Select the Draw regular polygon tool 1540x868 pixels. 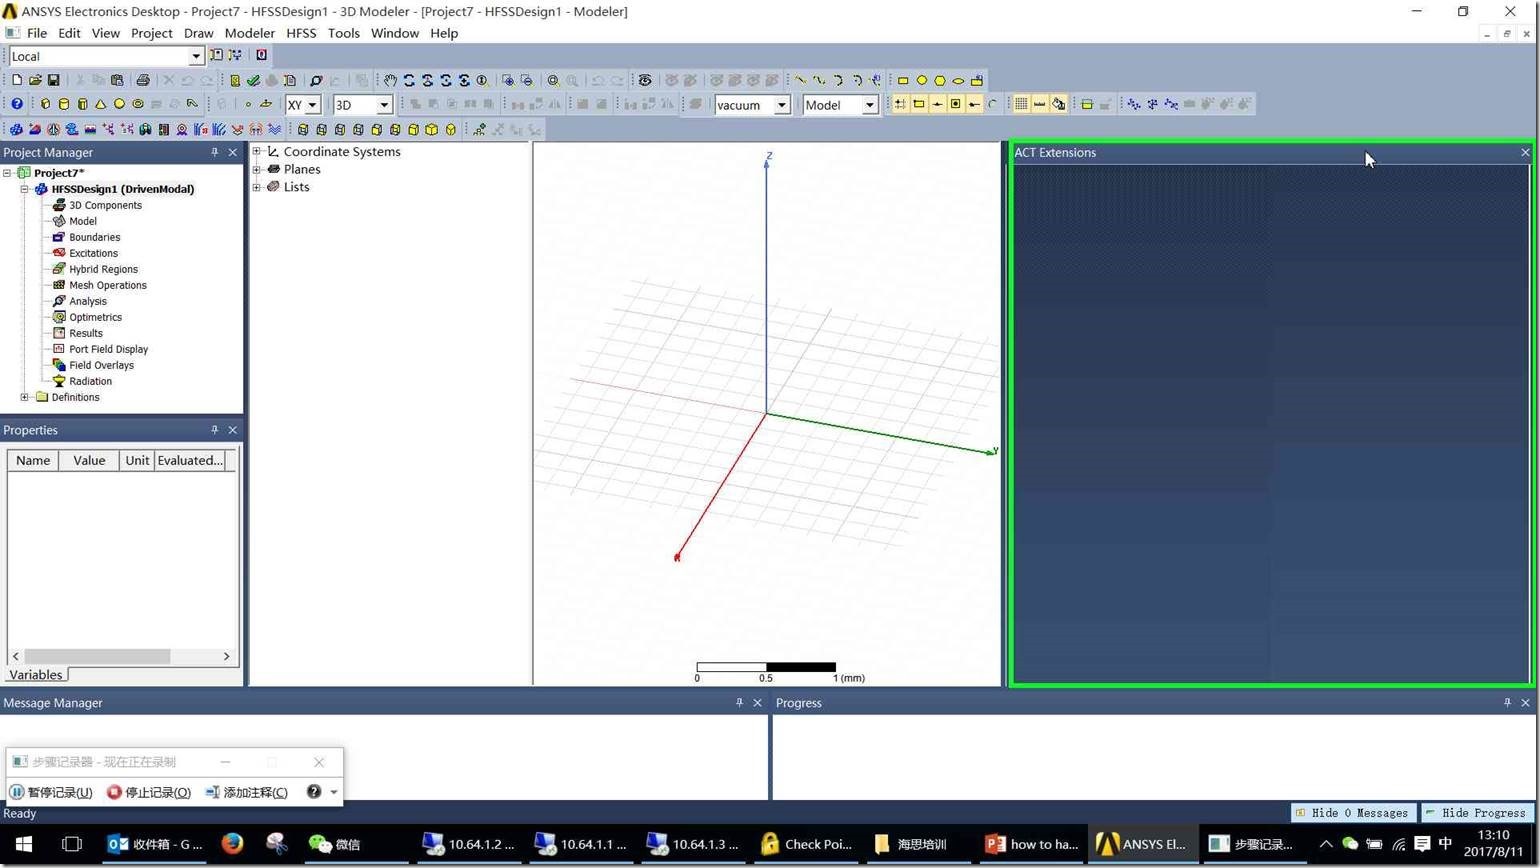[x=940, y=80]
